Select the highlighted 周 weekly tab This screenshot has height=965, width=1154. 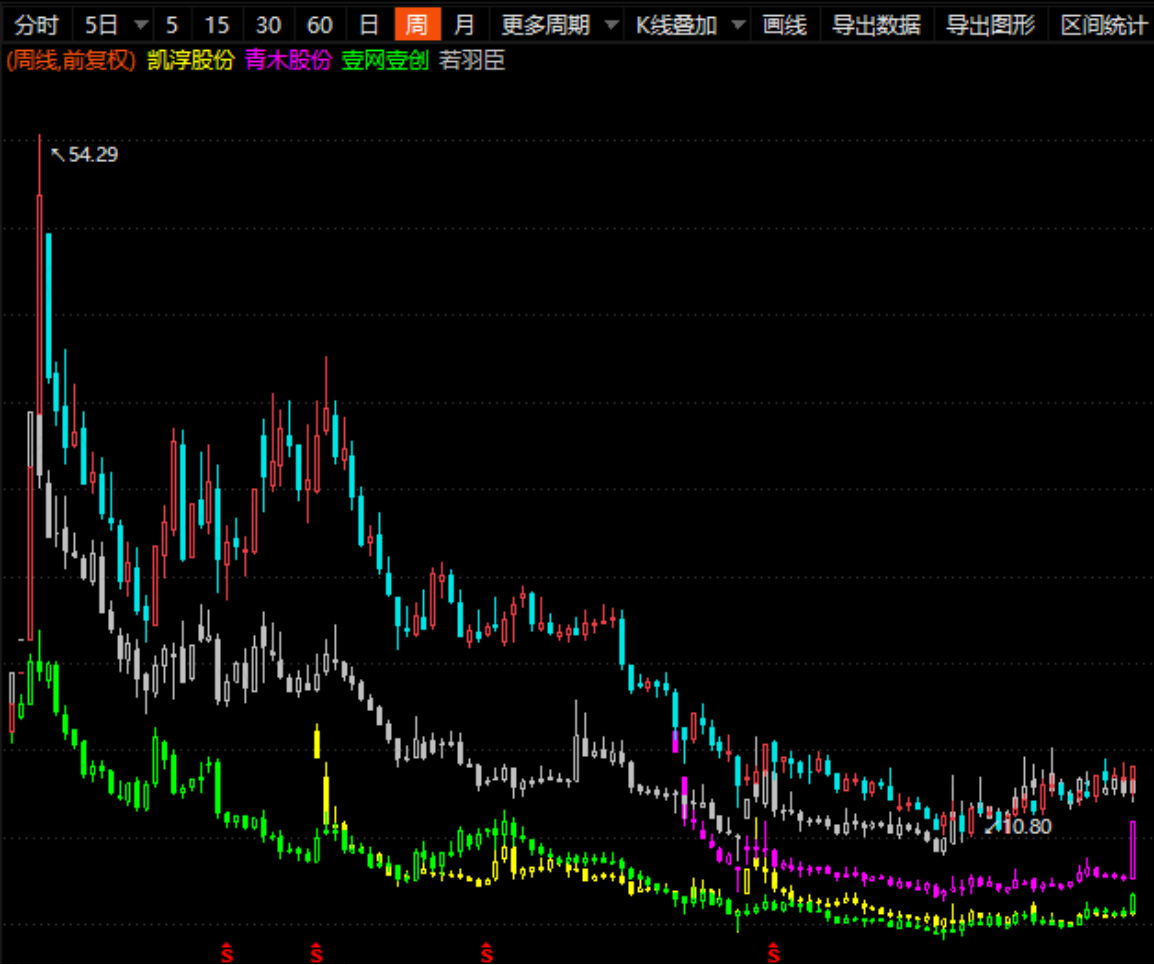pos(417,25)
